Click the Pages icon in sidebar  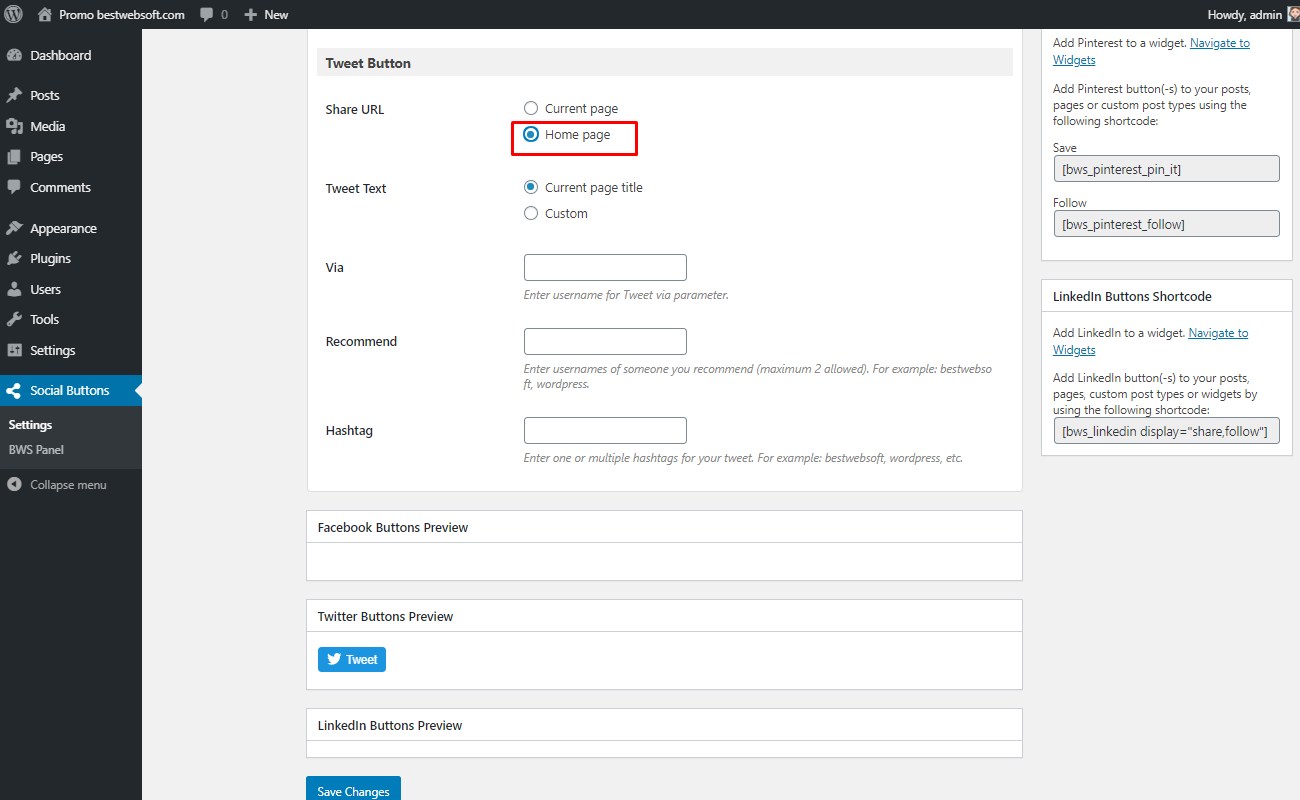(14, 156)
